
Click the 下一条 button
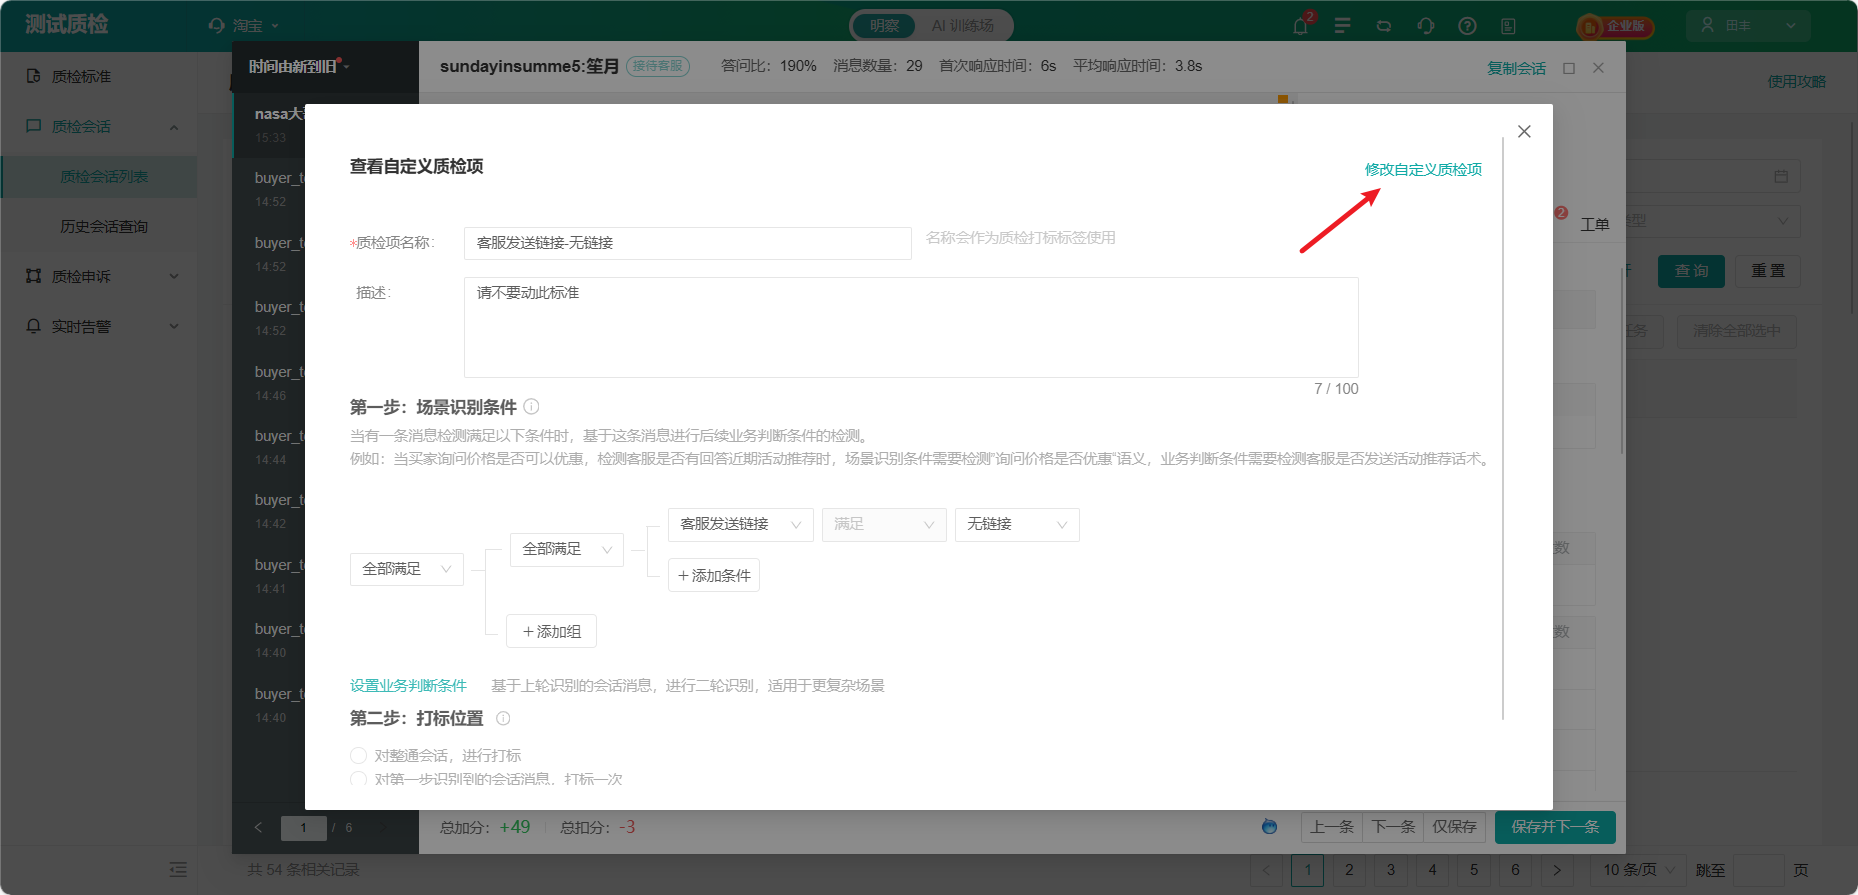1392,827
